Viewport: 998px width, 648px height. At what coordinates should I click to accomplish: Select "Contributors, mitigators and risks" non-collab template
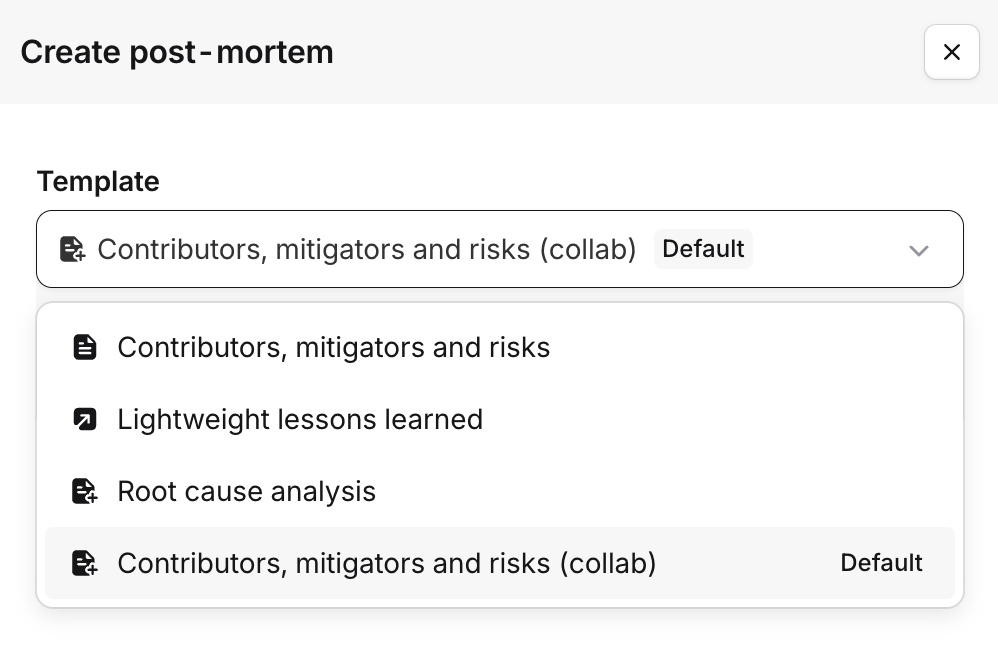coord(333,348)
